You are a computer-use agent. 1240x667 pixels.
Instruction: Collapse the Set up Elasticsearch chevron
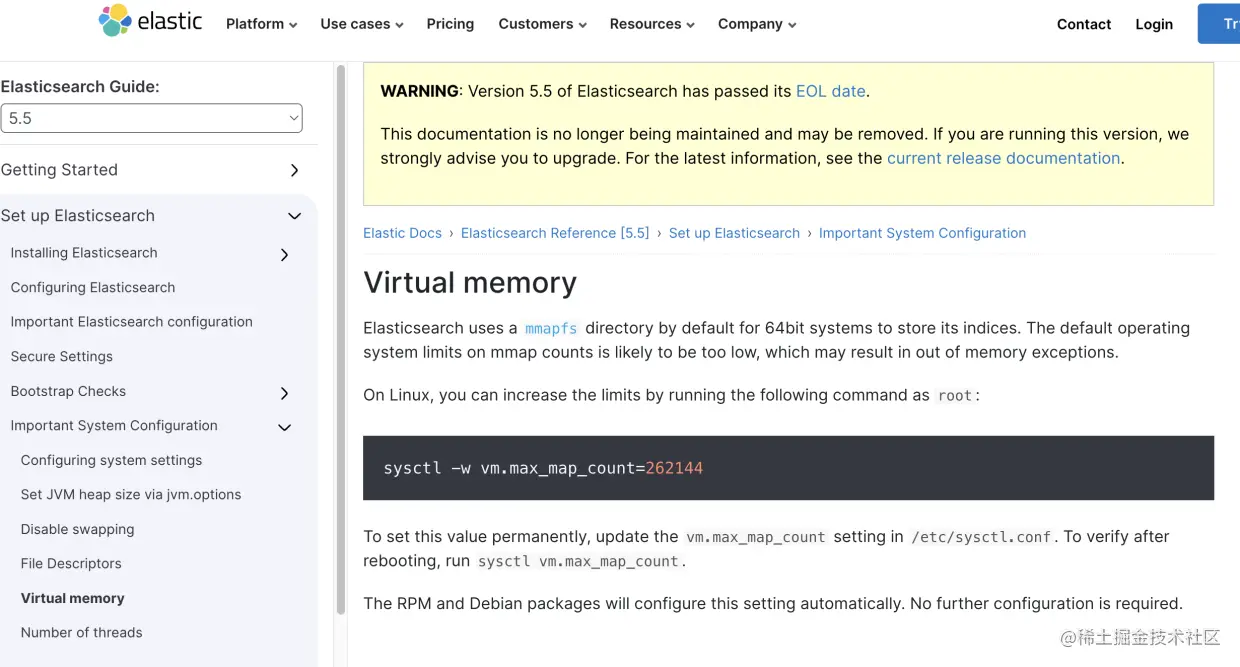(x=294, y=216)
